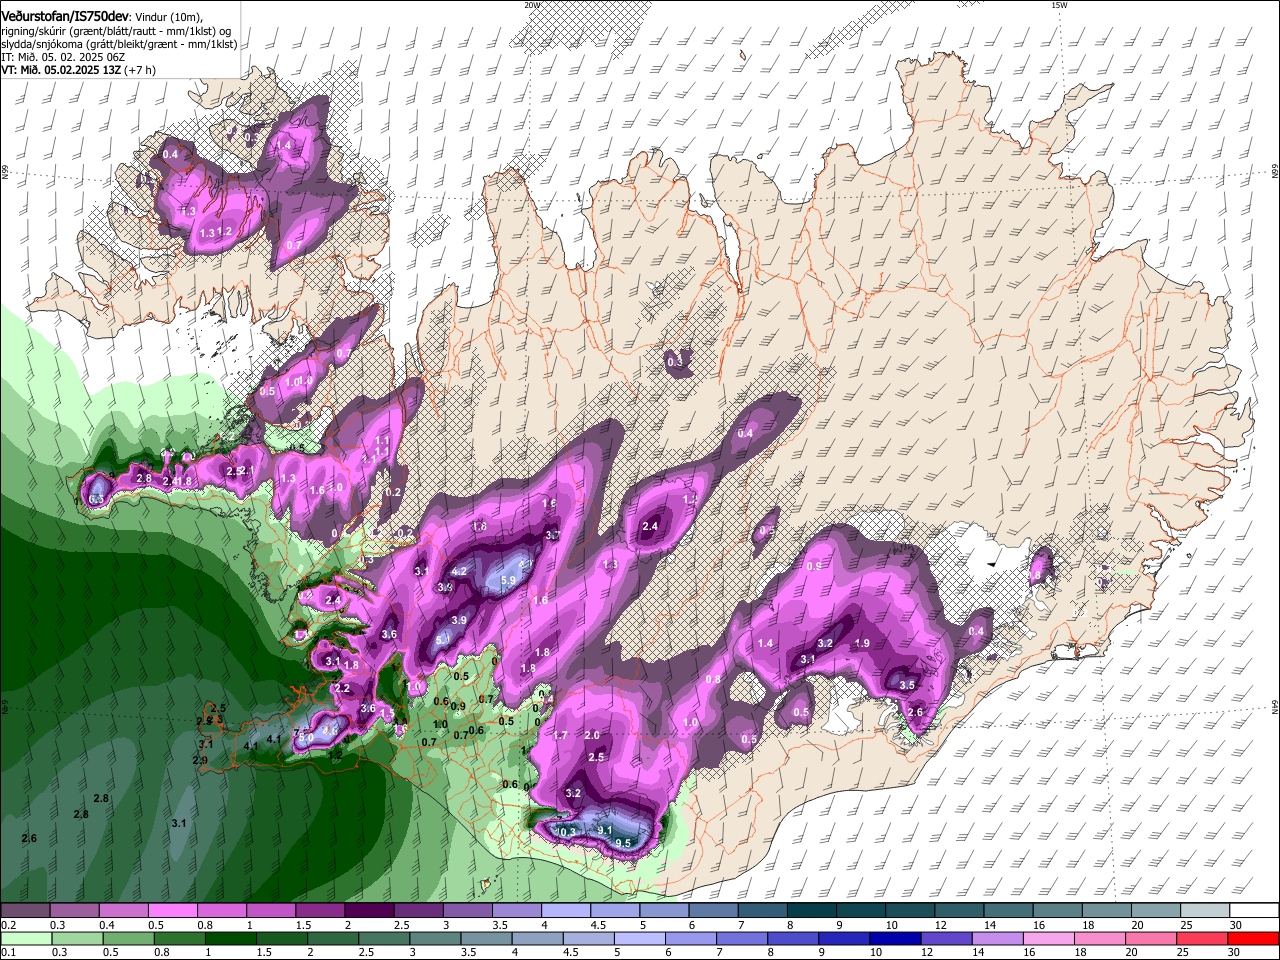The image size is (1280, 960).
Task: Select the '5.0' value on the Reykjanes peninsula
Action: [307, 737]
